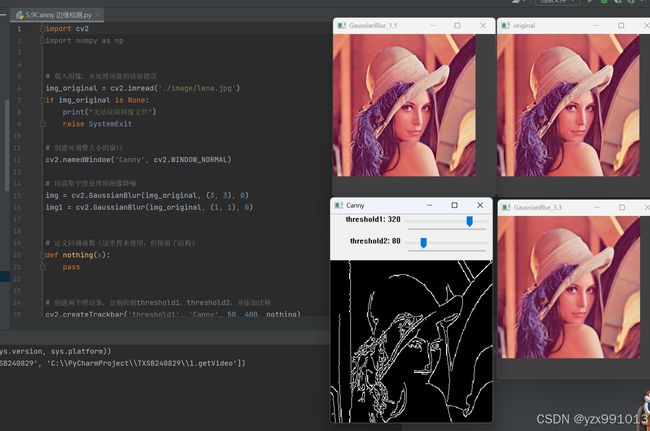Click the Canny window app icon
Image resolution: width=650 pixels, height=431 pixels.
pyautogui.click(x=338, y=206)
